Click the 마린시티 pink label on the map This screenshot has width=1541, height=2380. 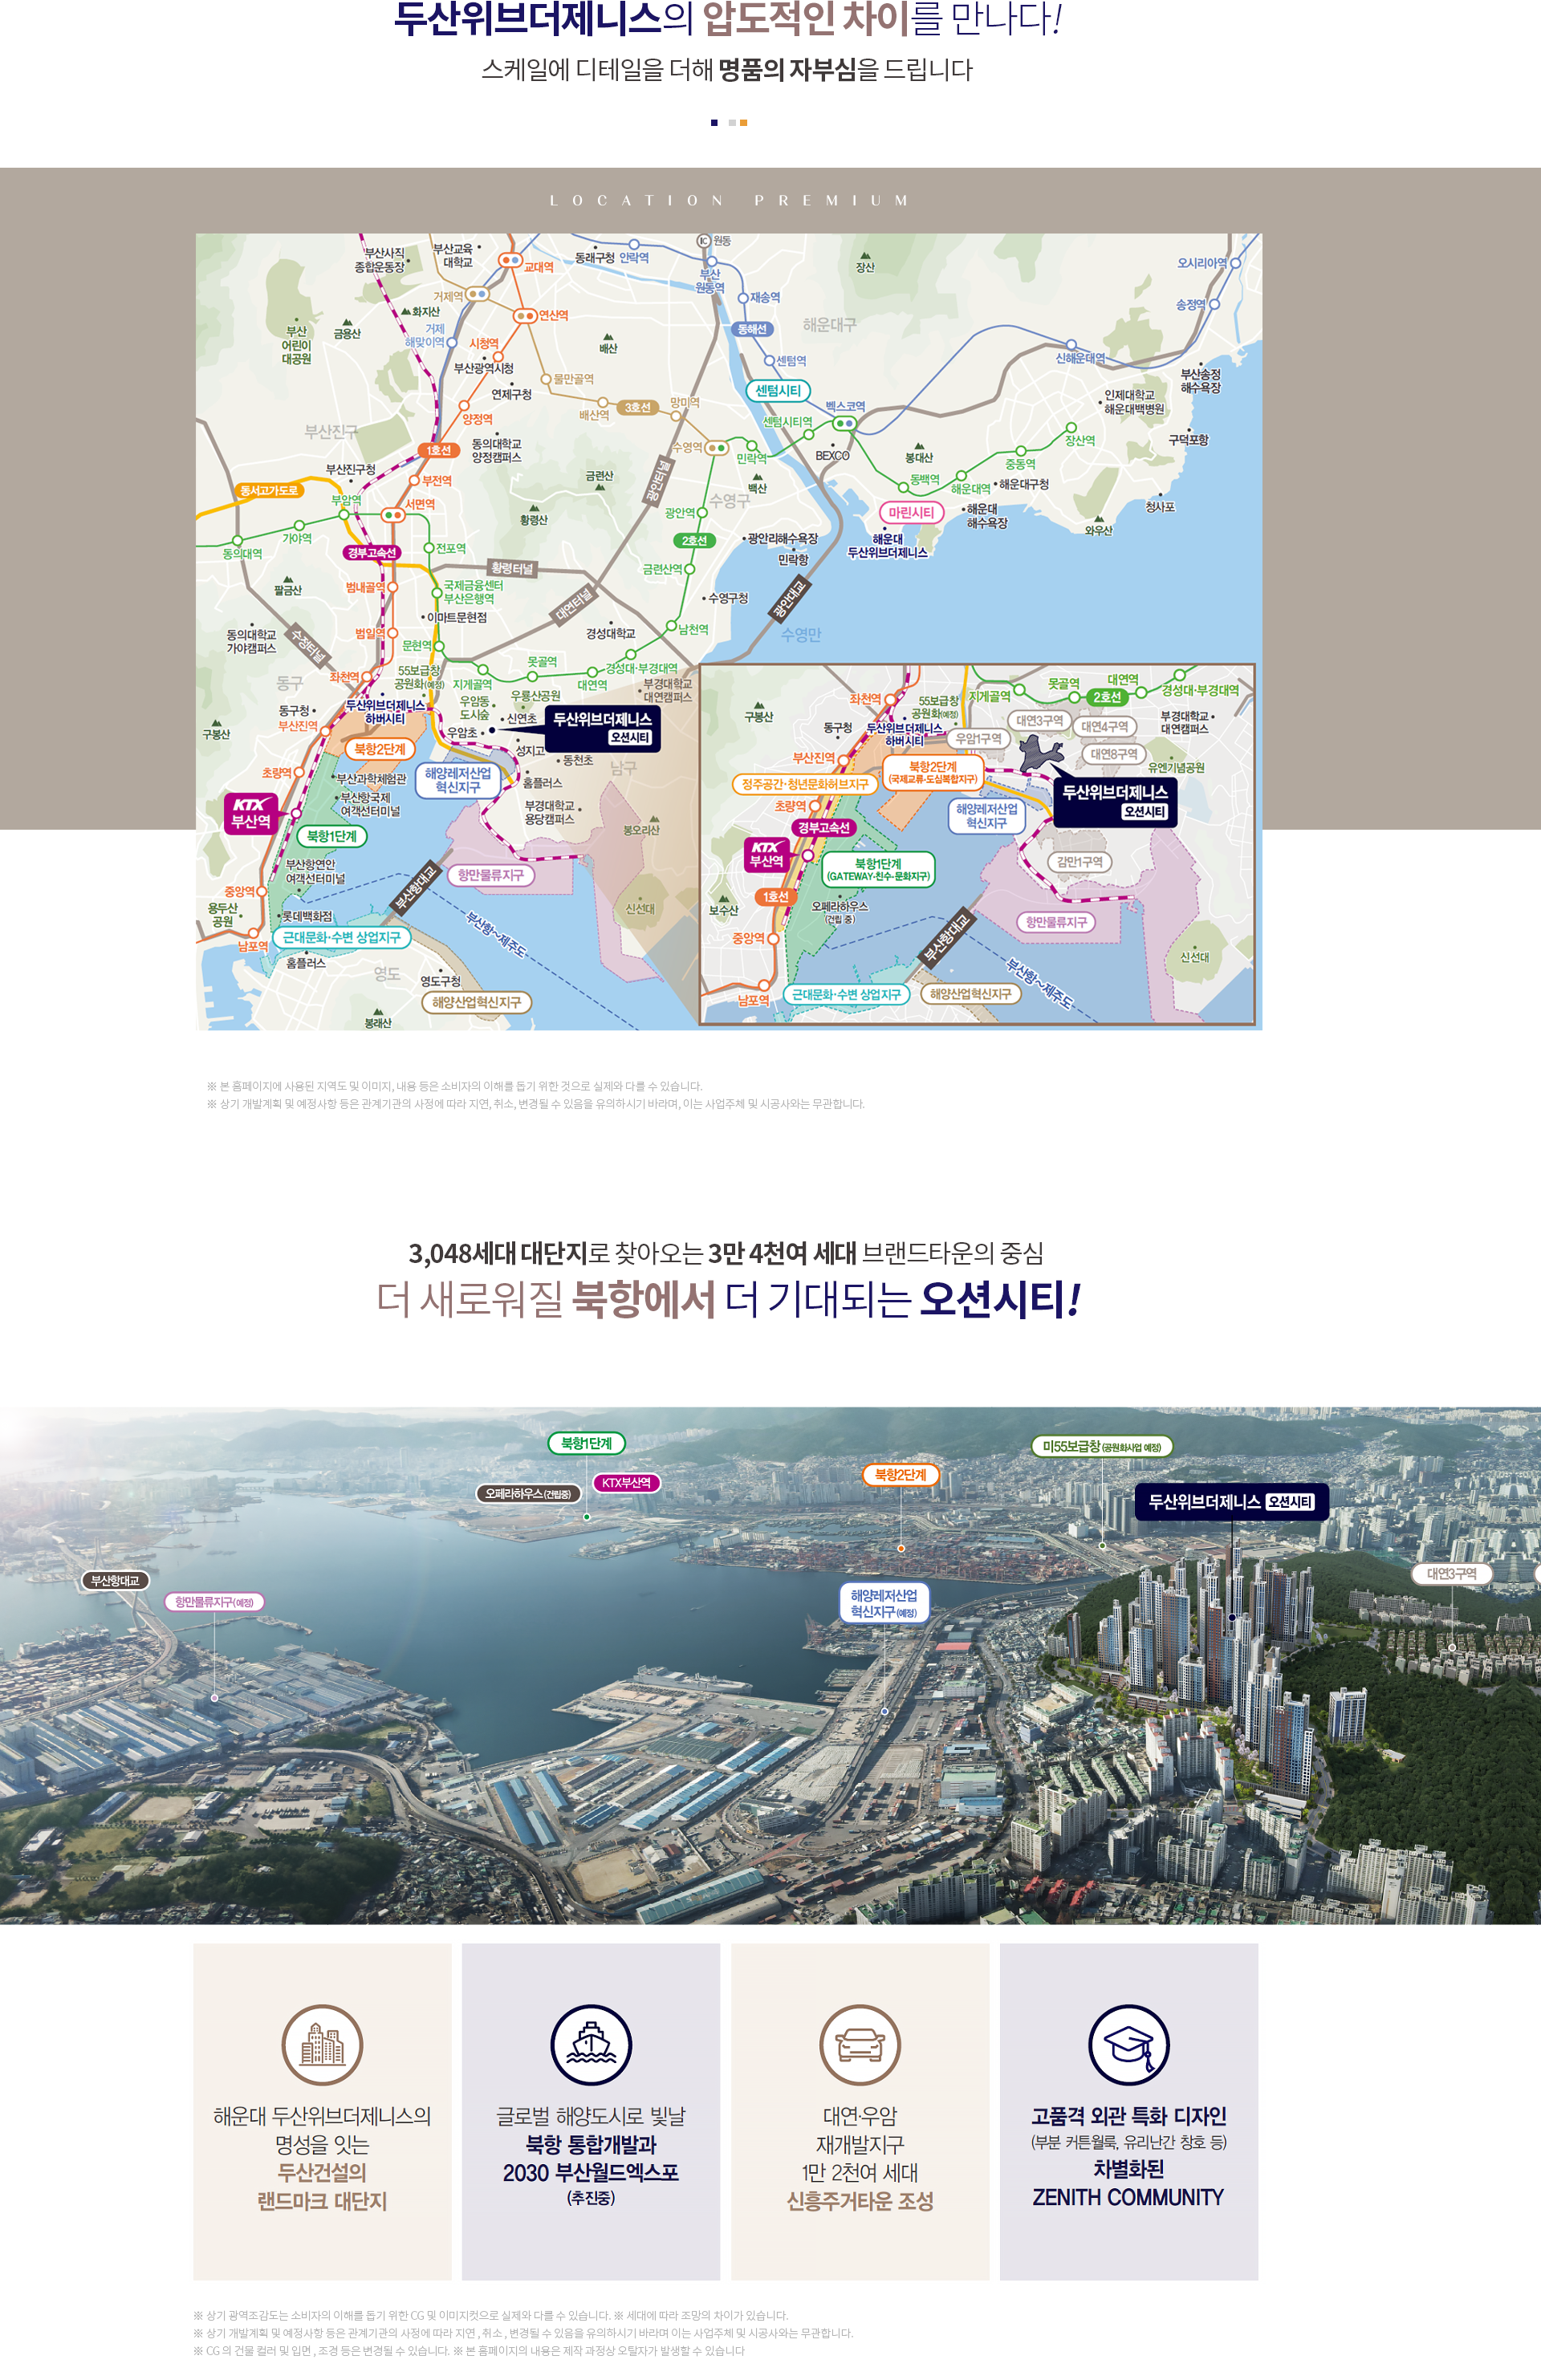(911, 512)
